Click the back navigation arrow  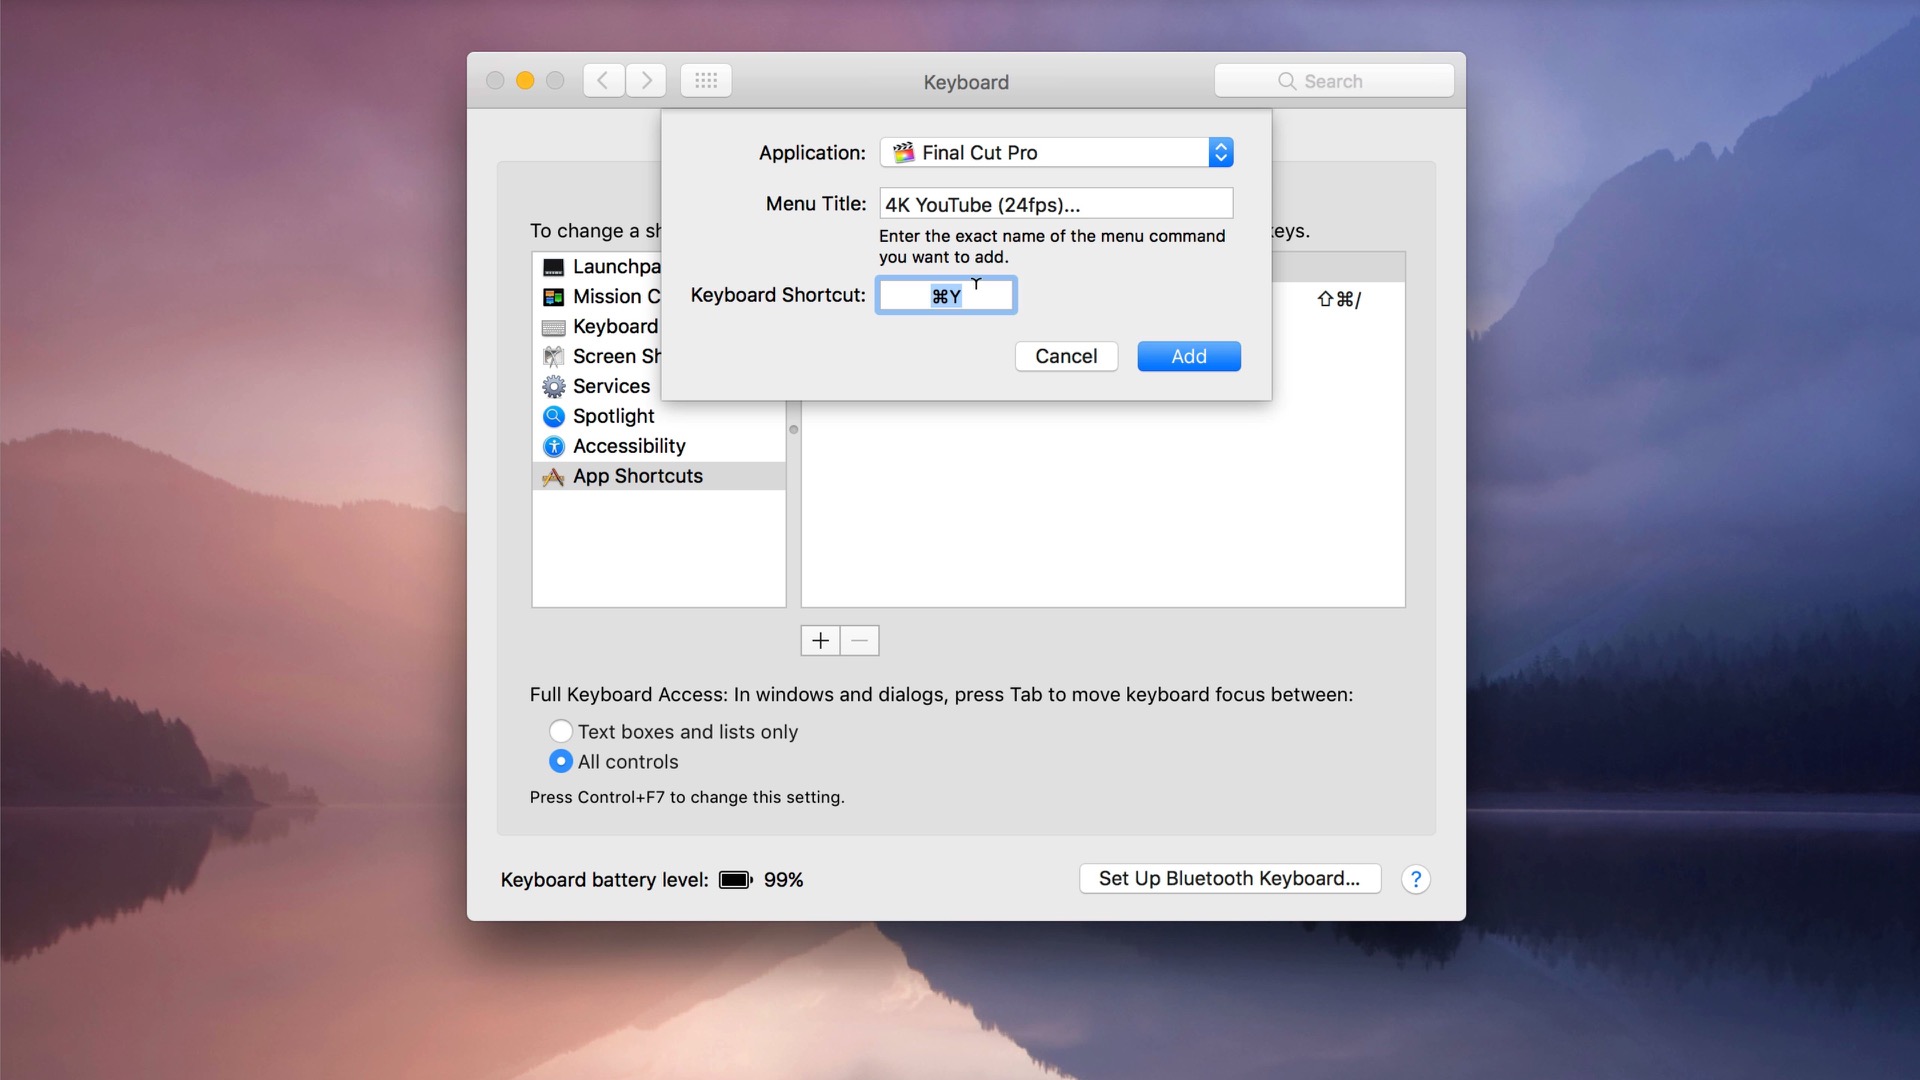click(x=603, y=80)
